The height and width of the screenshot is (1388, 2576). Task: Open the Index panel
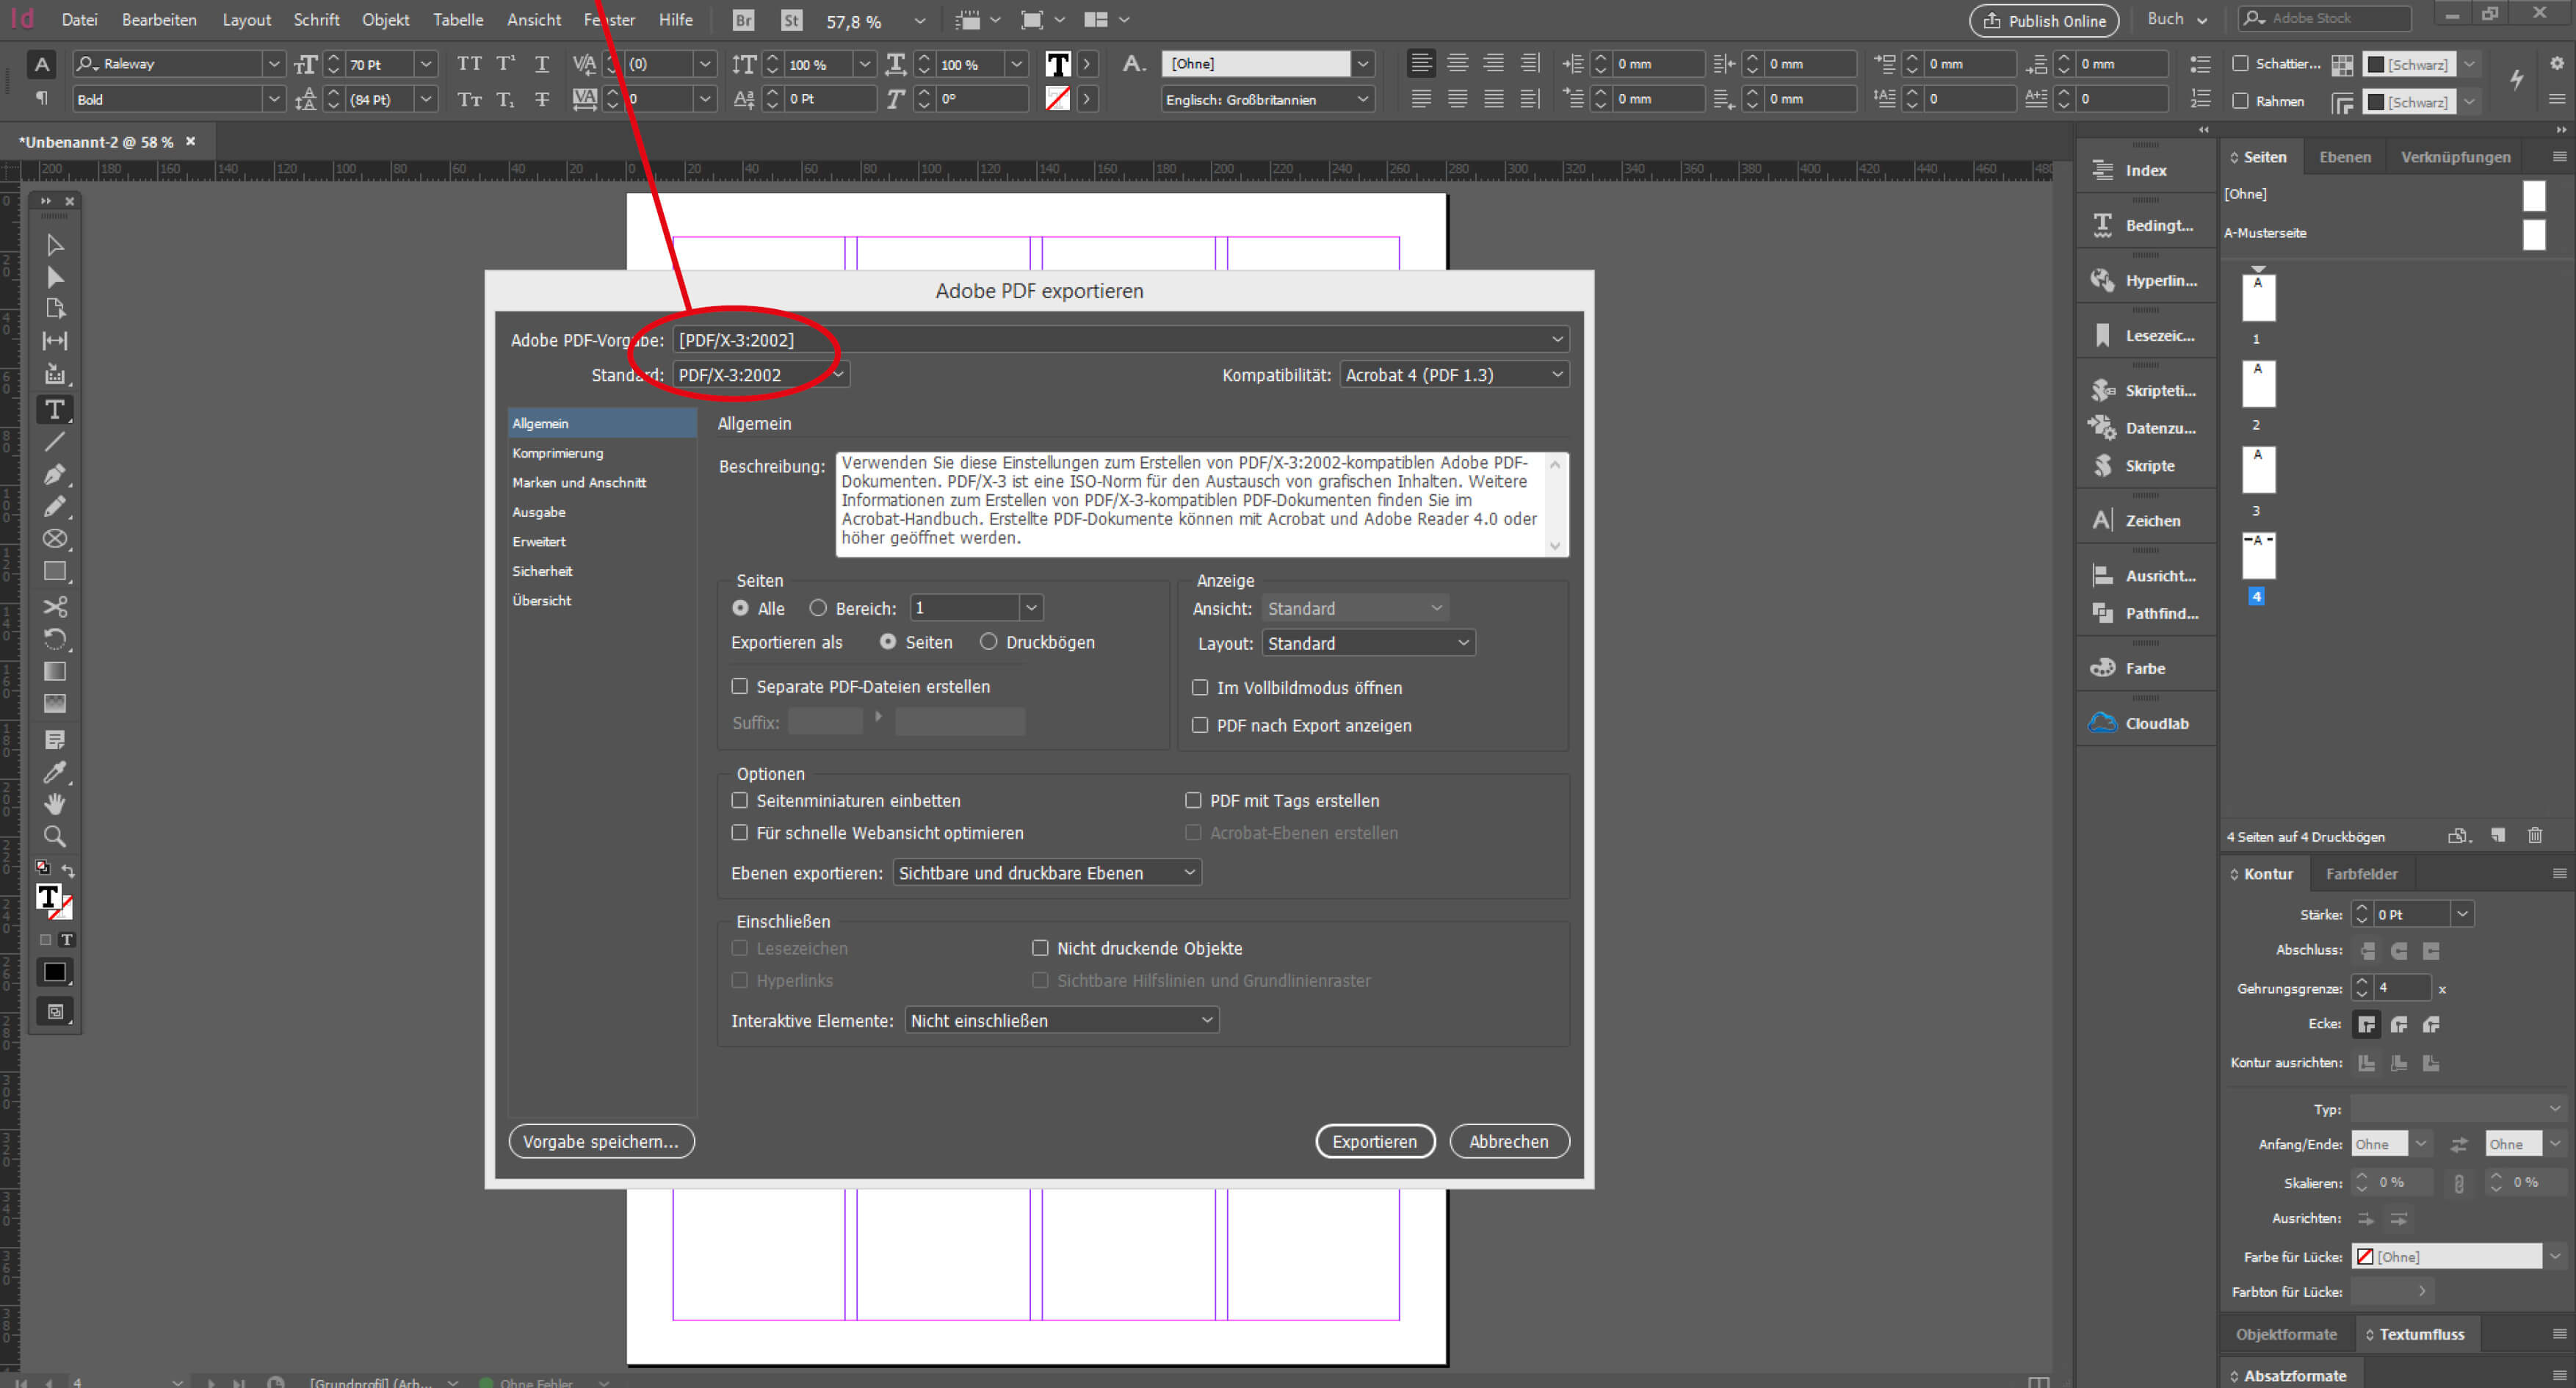point(2145,170)
